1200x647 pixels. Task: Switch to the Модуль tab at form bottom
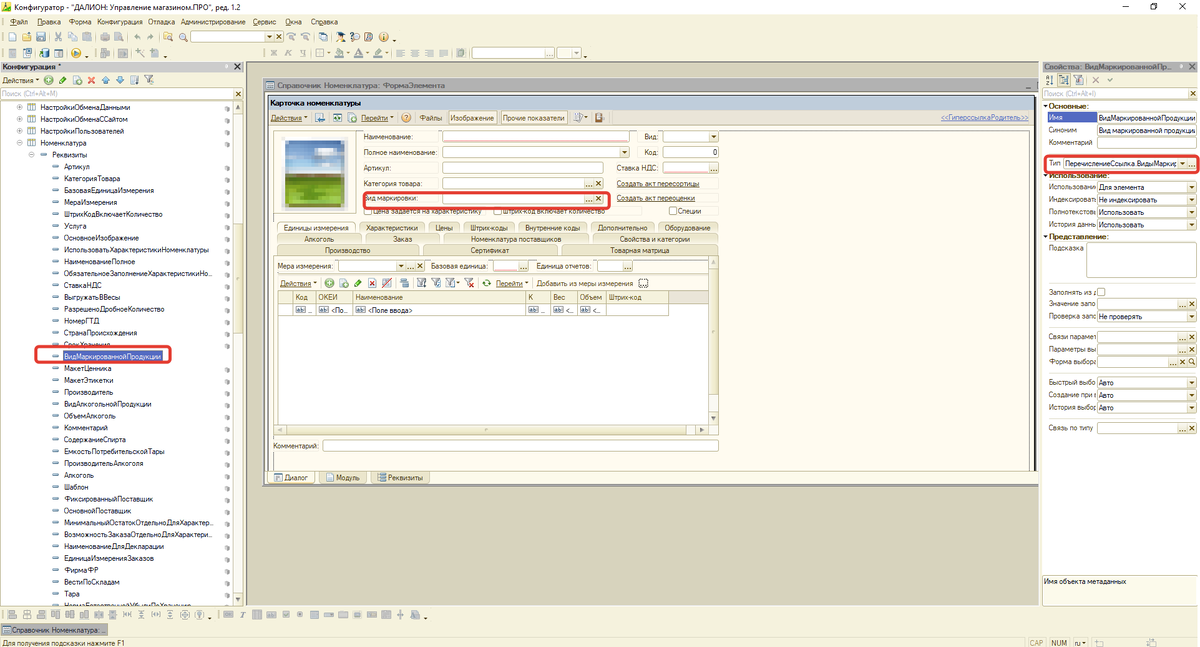(343, 478)
